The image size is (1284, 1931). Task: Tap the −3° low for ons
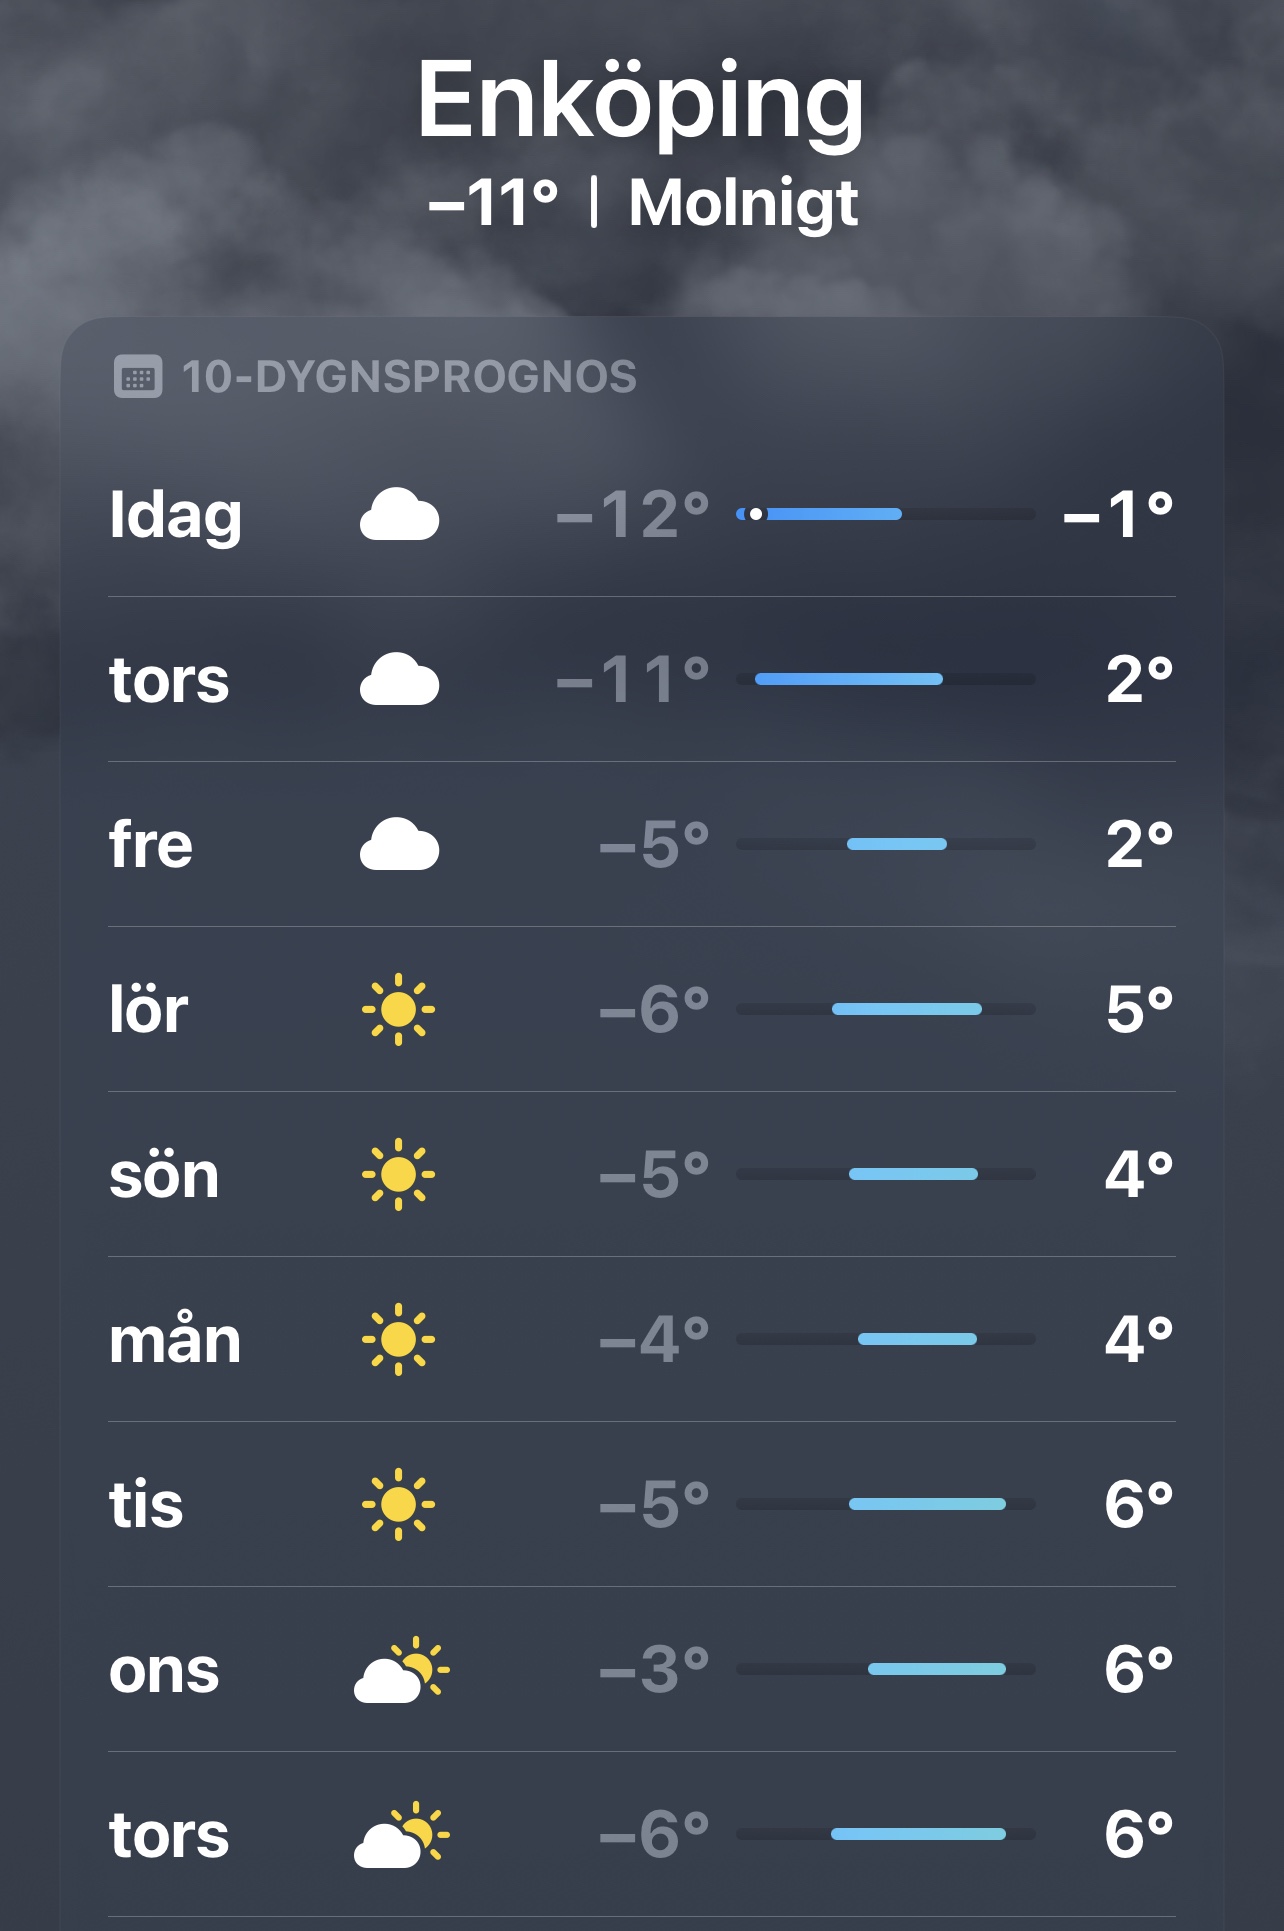coord(654,1669)
